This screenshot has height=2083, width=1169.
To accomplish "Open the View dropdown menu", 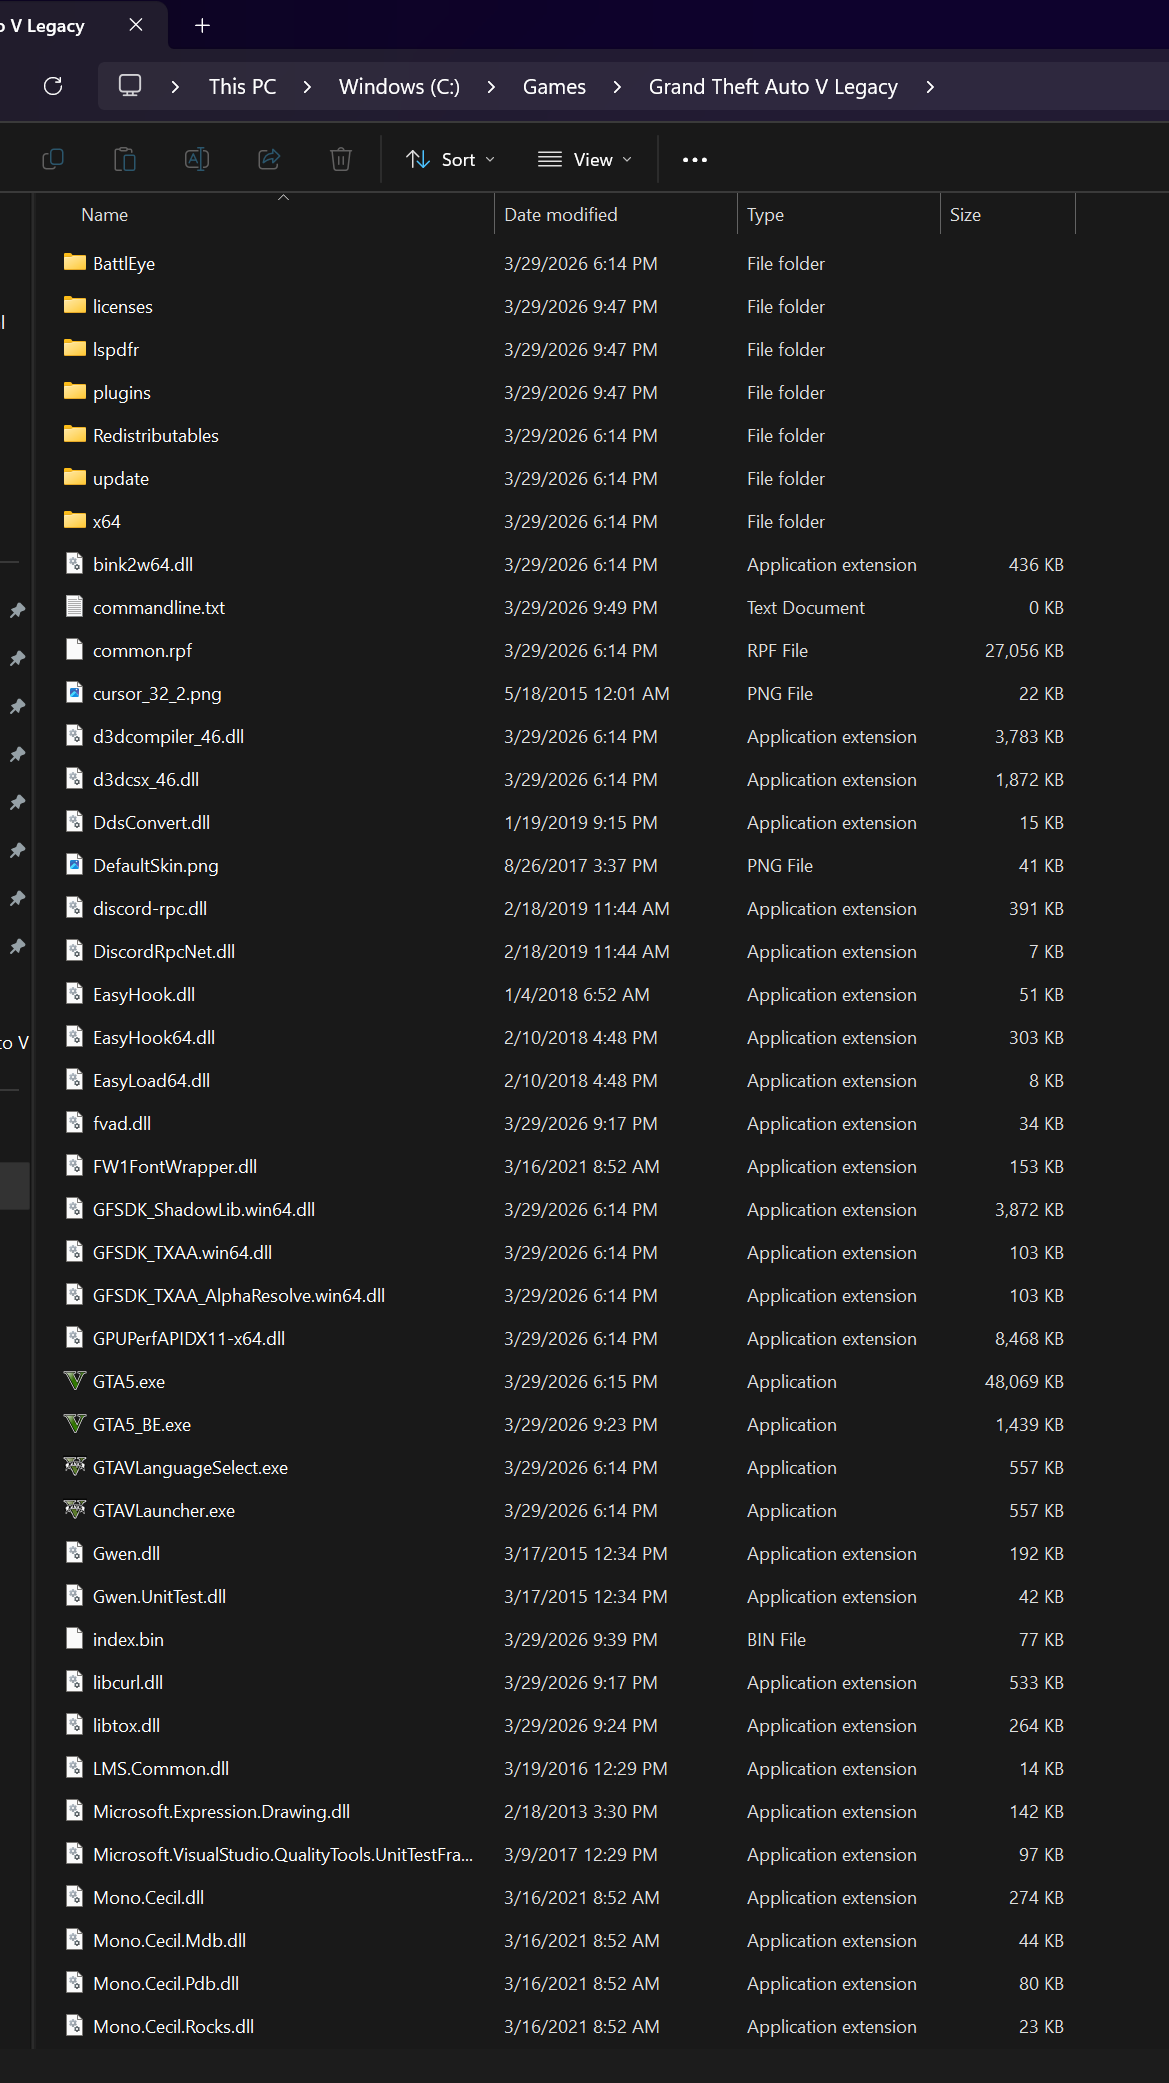I will coord(585,159).
